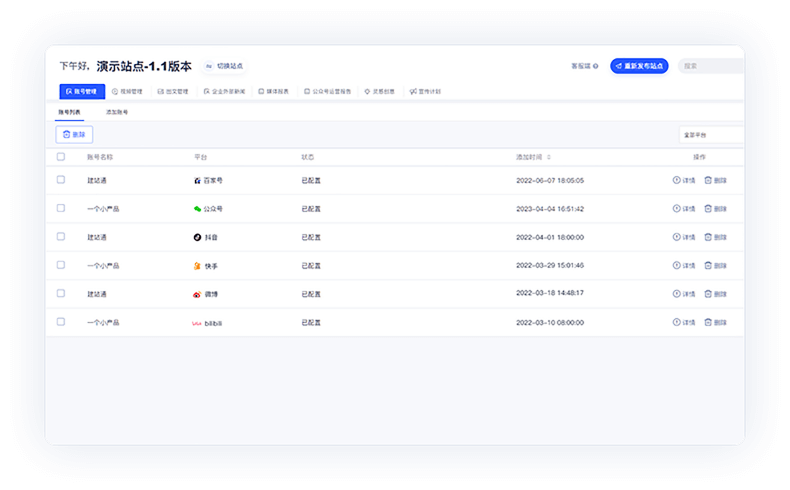This screenshot has width=790, height=490.
Task: Check the box for the 公众号 row
Action: tap(61, 208)
